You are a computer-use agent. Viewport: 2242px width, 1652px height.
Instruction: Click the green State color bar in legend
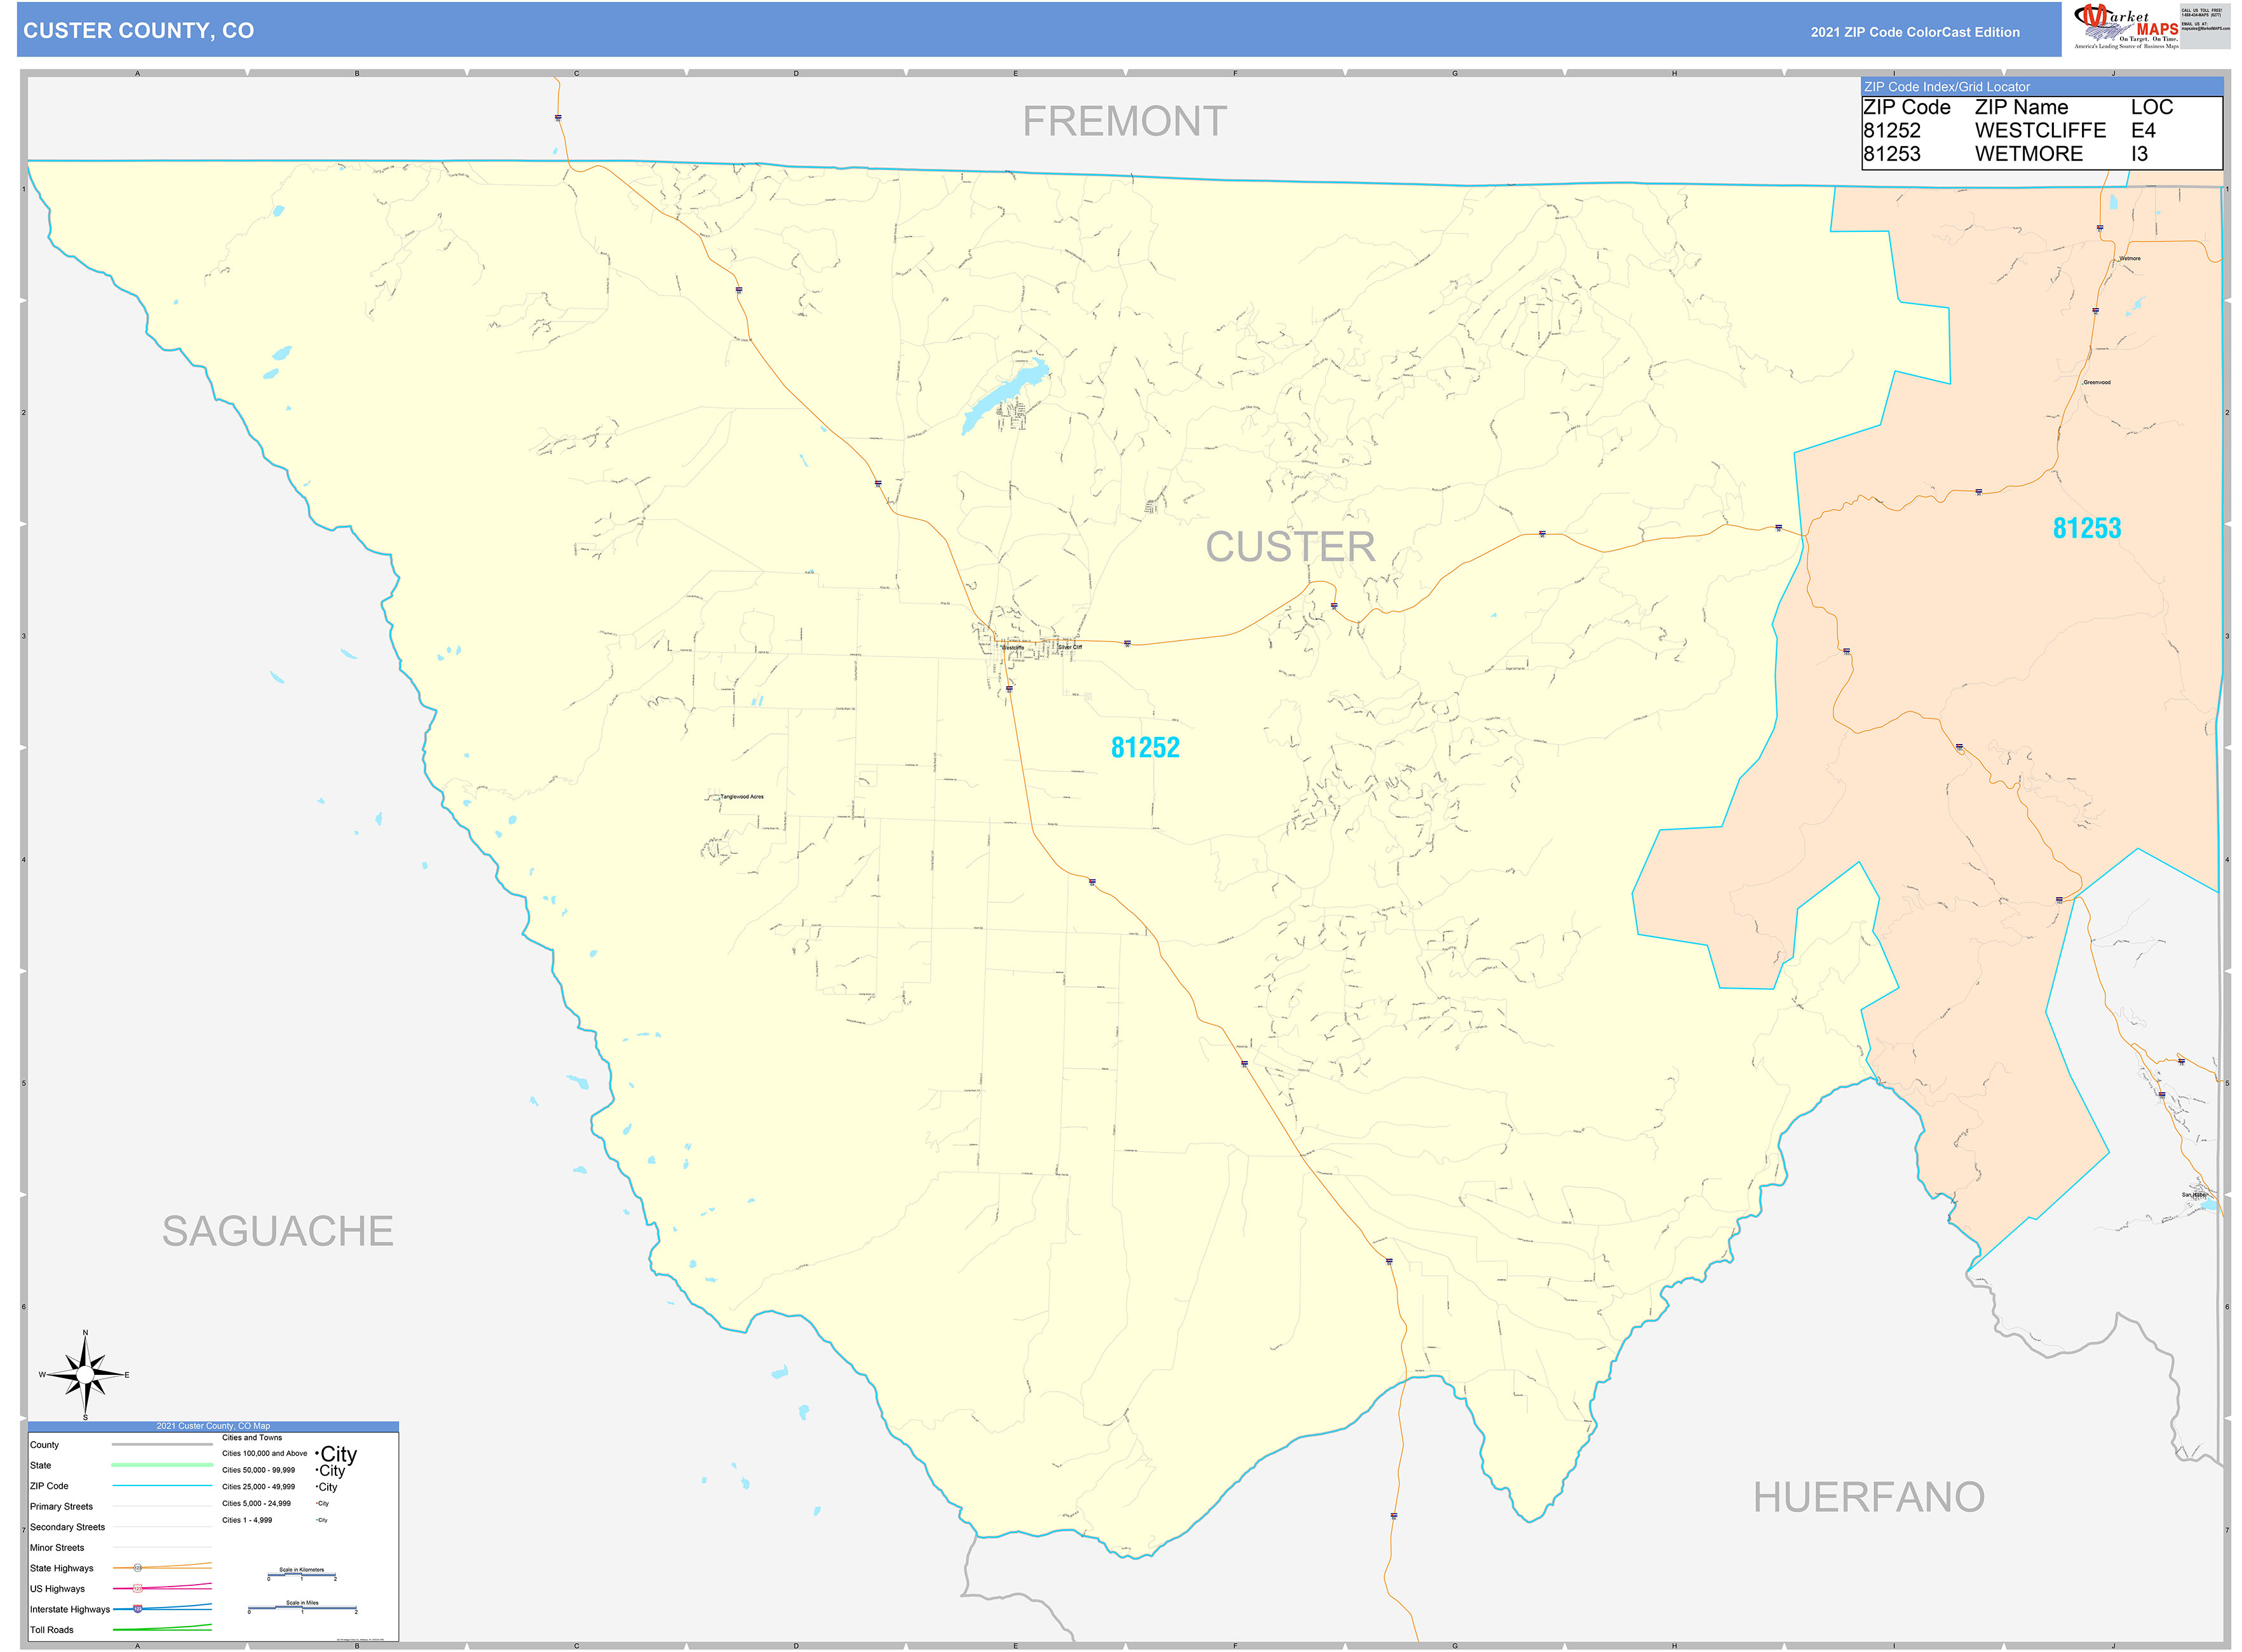[163, 1465]
